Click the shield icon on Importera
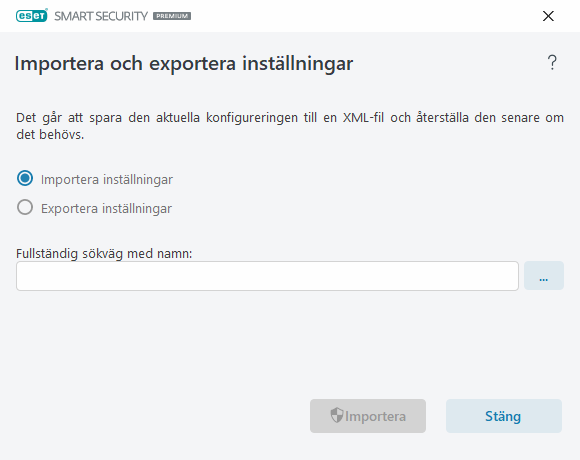Screen dimensions: 580x460 [x=337, y=415]
